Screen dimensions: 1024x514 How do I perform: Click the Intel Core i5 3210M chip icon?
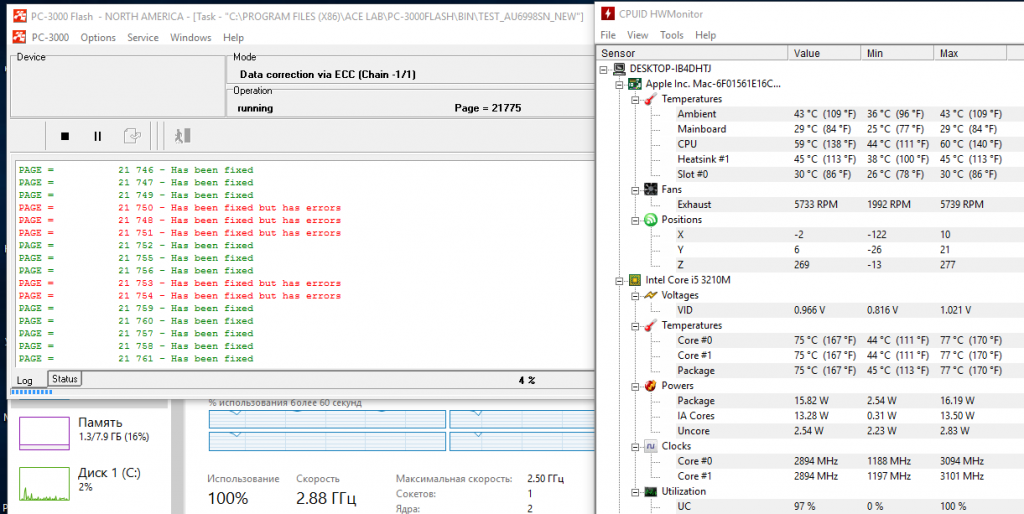coord(634,280)
